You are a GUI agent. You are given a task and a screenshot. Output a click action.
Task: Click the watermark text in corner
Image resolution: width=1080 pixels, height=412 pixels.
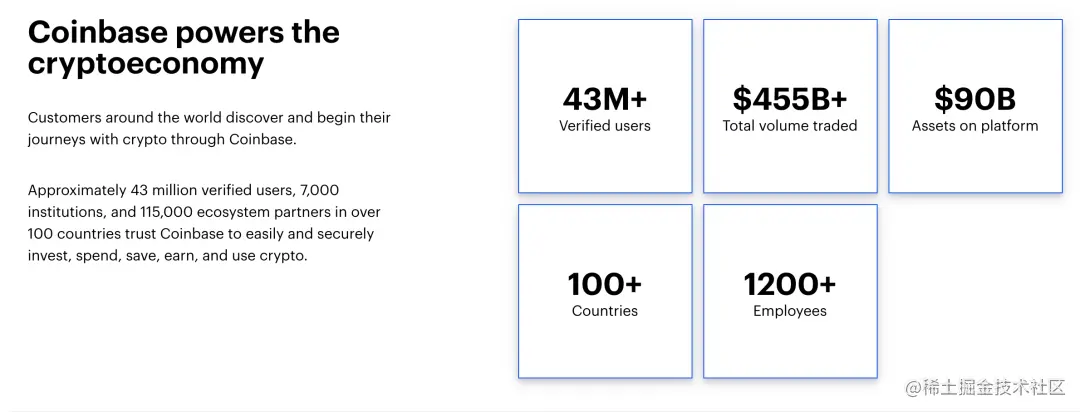coord(986,387)
